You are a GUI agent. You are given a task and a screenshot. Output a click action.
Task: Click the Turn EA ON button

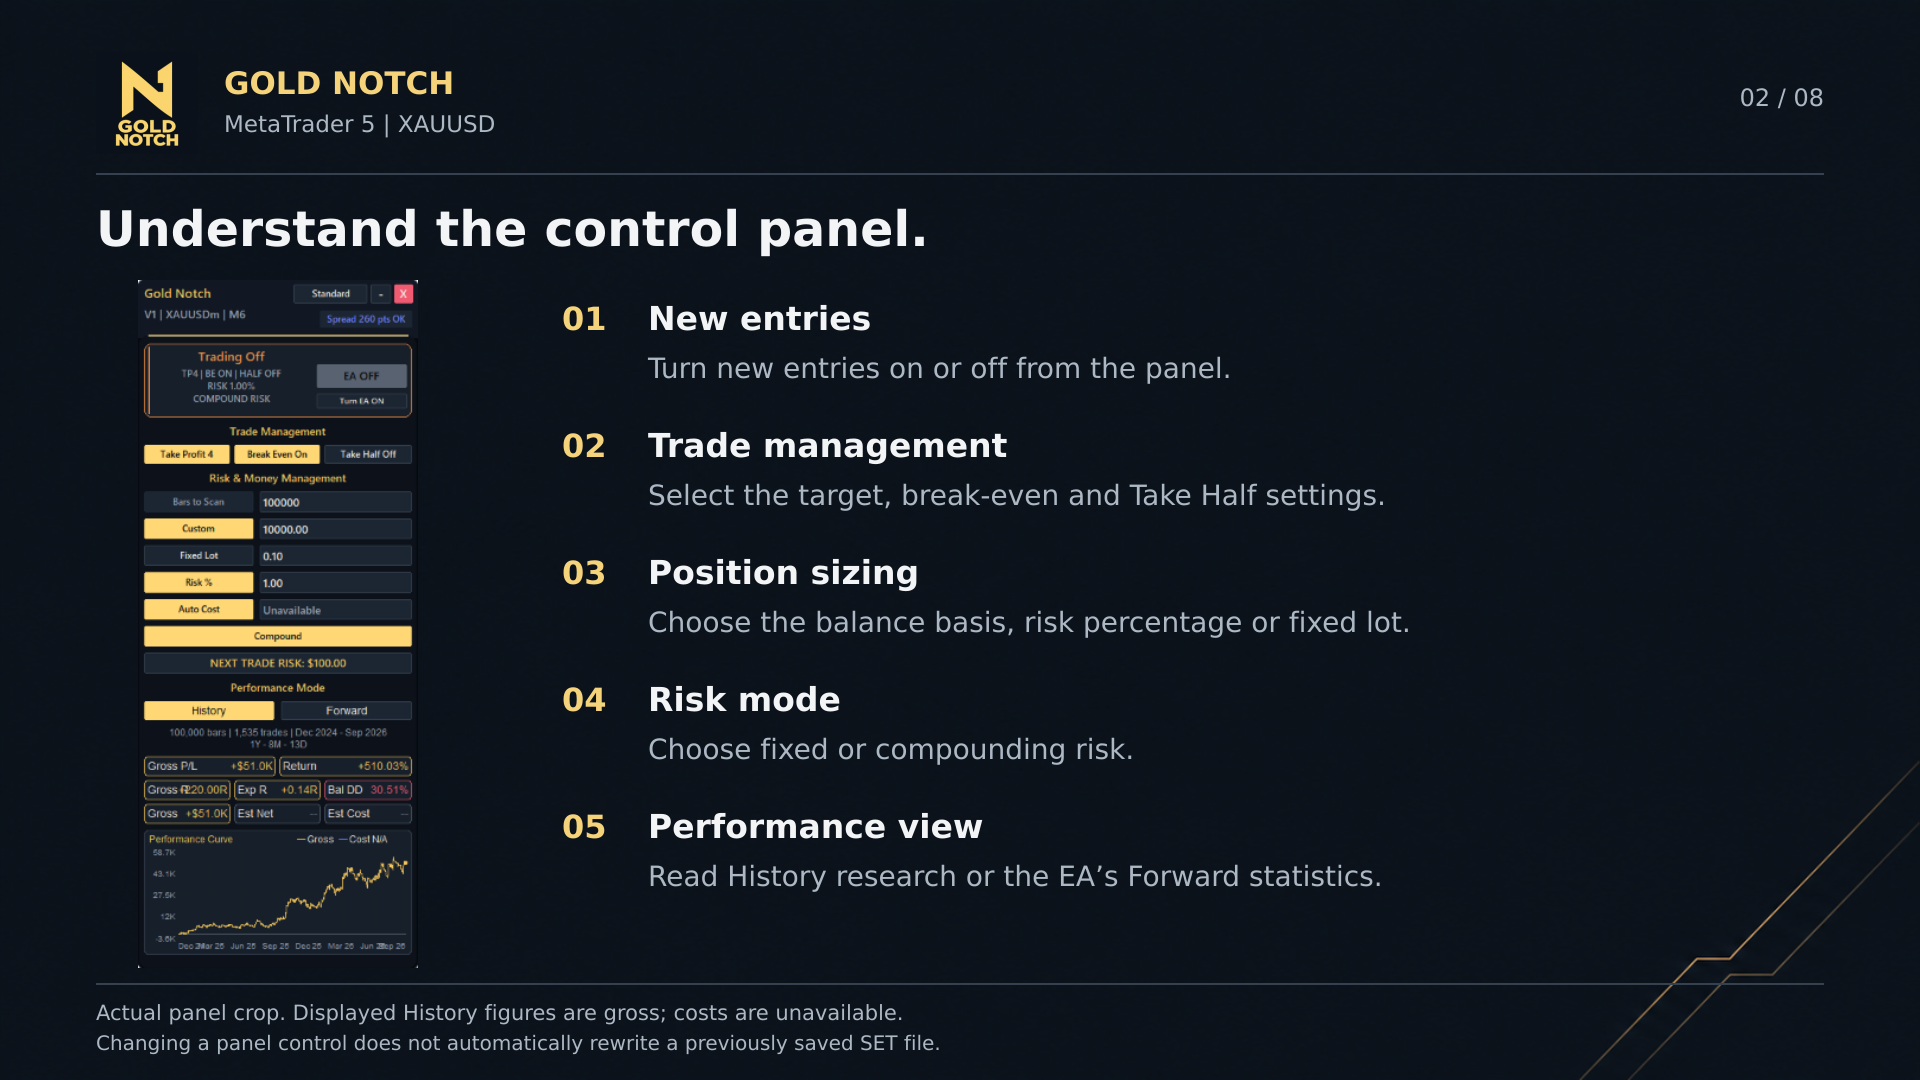tap(362, 401)
